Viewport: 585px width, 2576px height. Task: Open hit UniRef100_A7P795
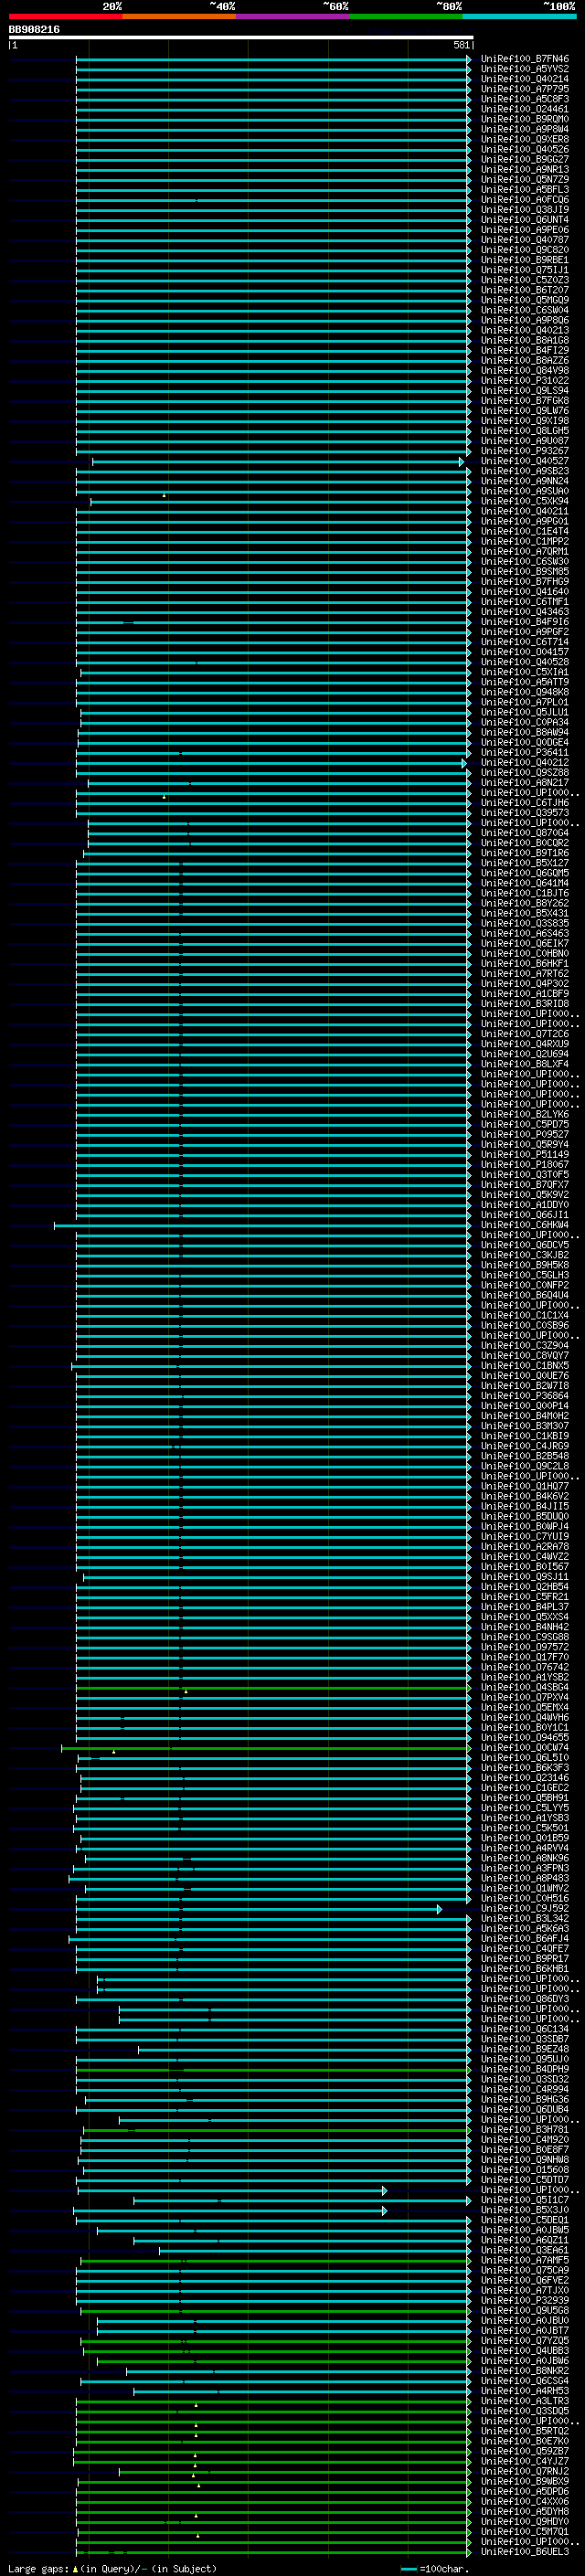point(524,89)
